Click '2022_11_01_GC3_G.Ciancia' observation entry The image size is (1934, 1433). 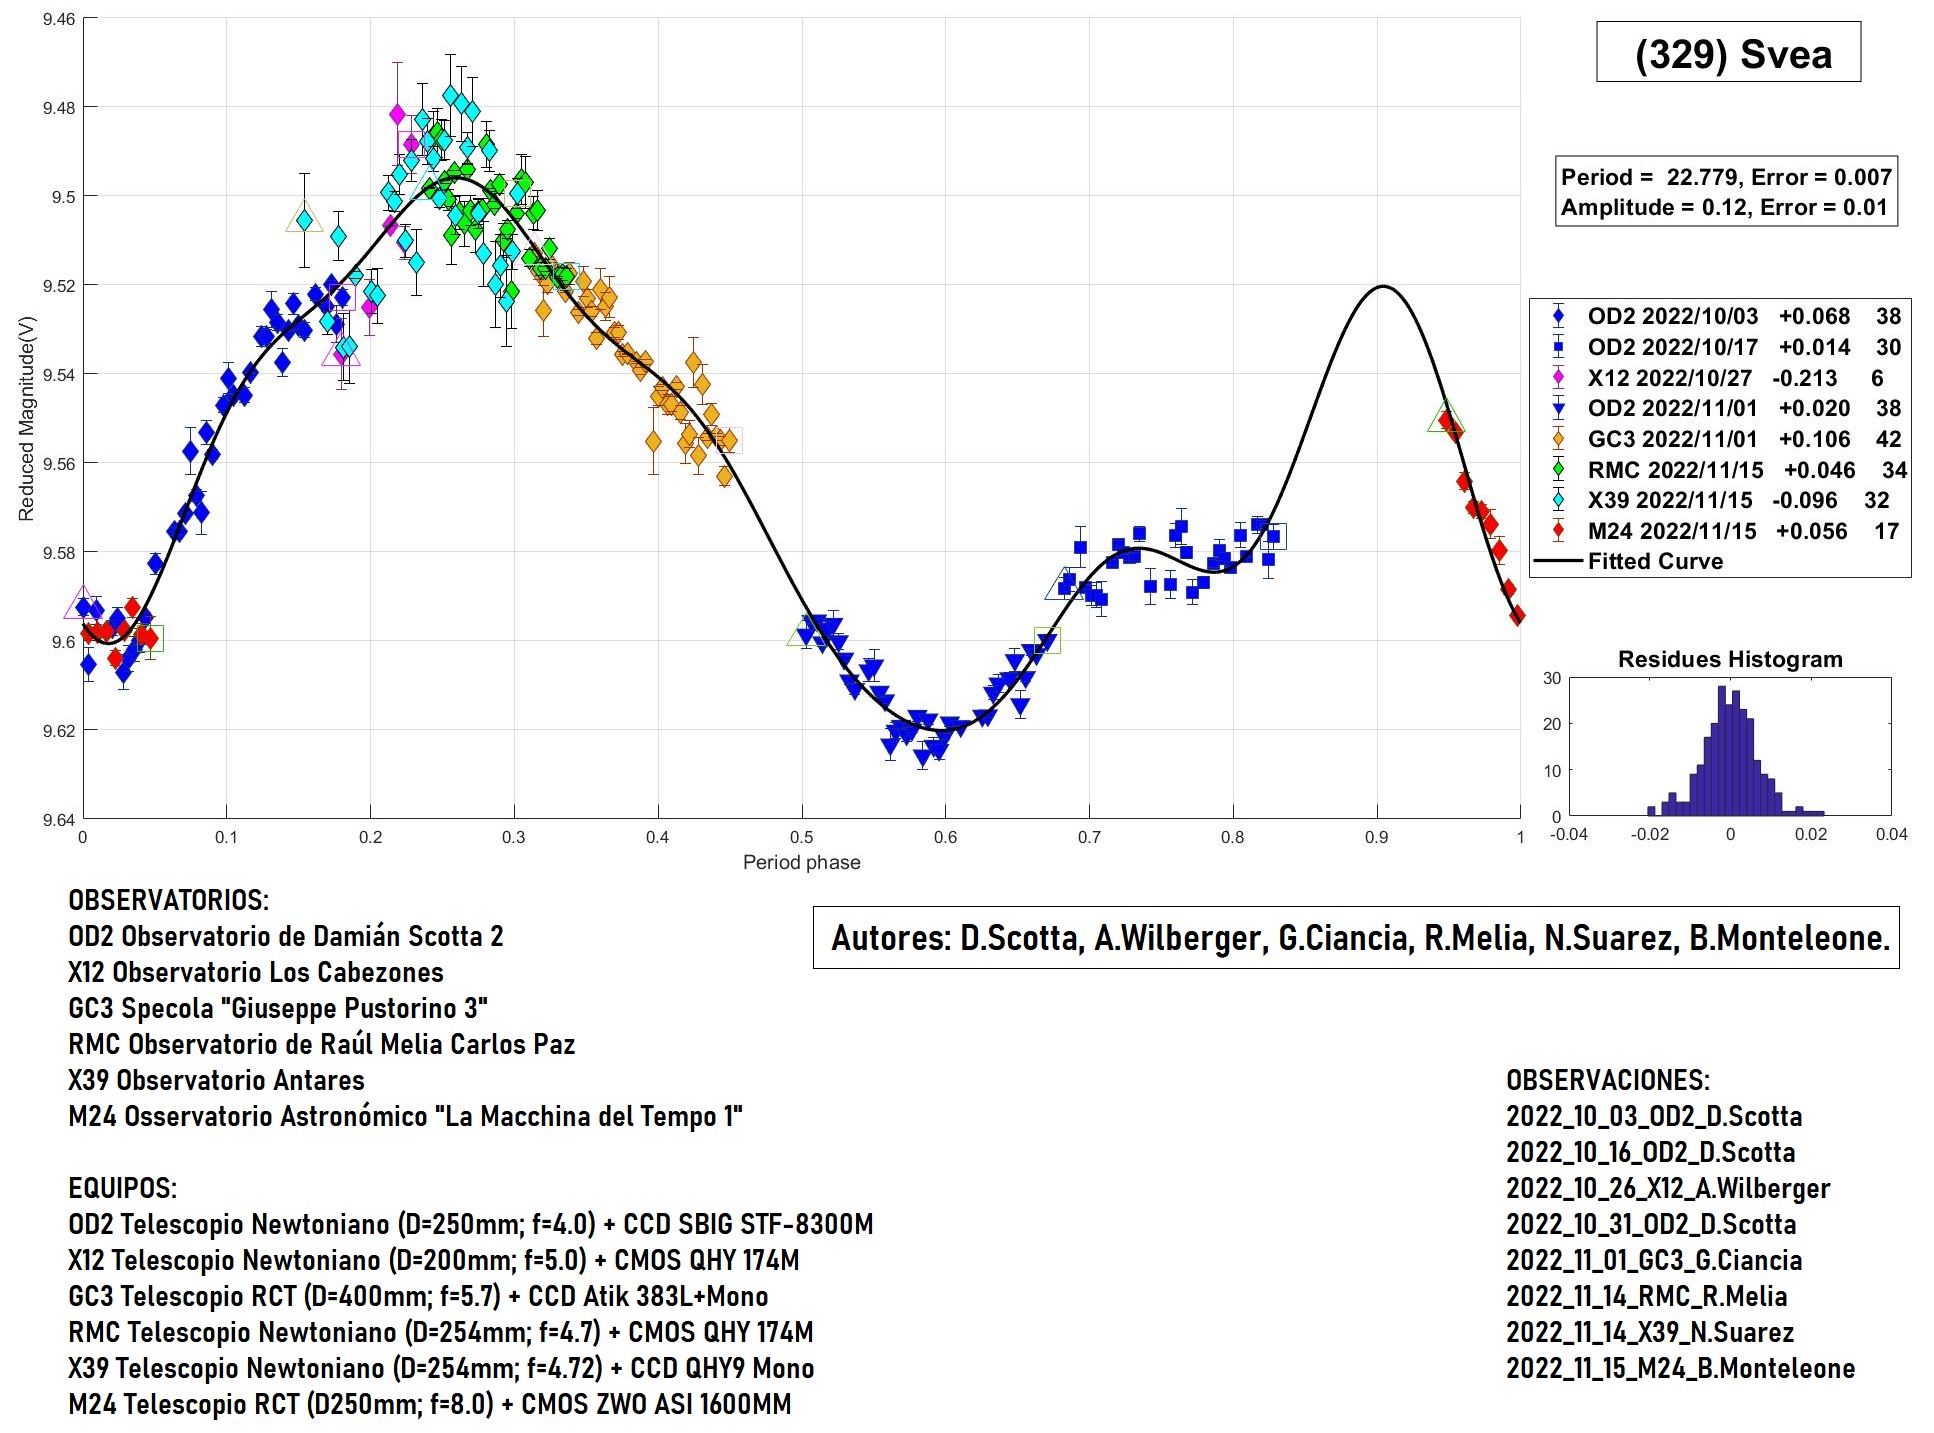tap(1654, 1260)
